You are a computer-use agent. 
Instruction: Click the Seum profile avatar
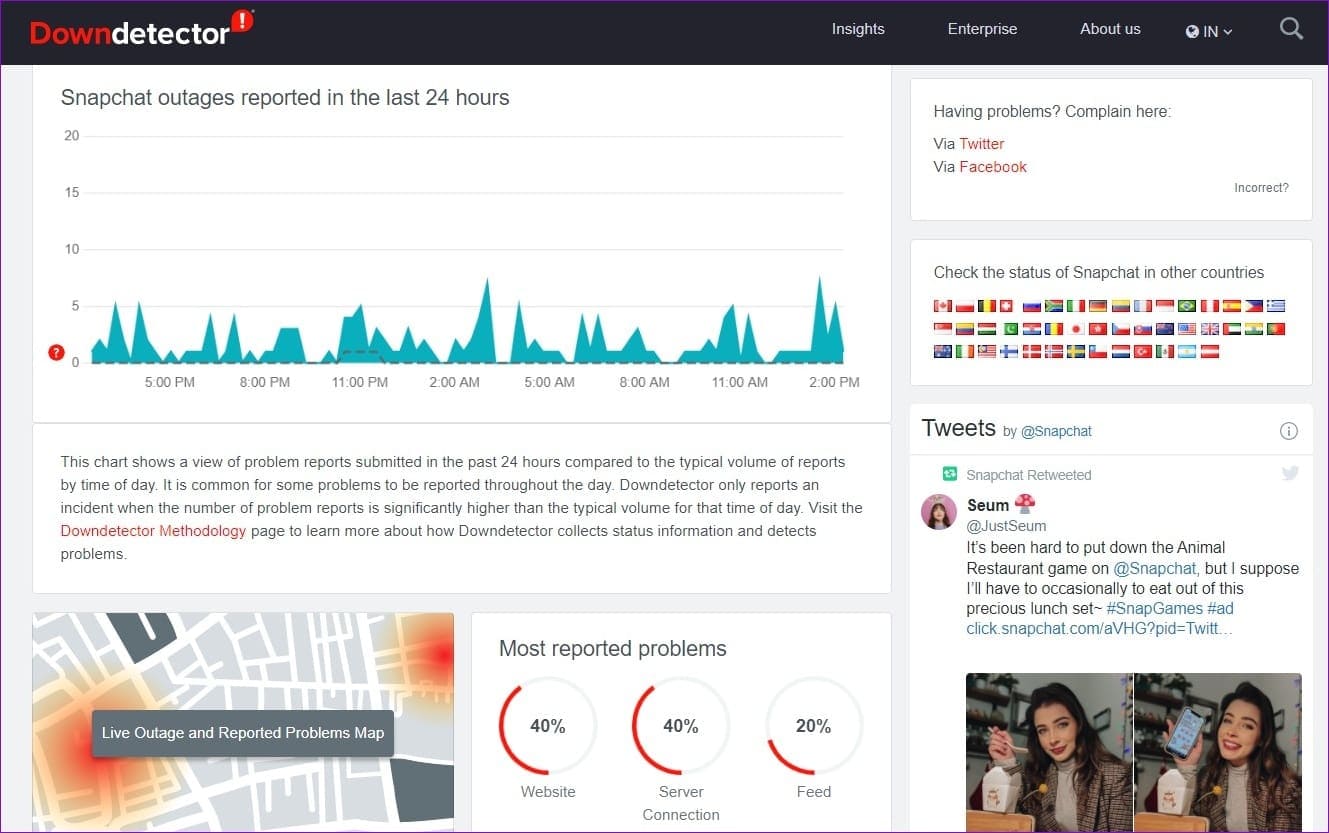coord(938,511)
